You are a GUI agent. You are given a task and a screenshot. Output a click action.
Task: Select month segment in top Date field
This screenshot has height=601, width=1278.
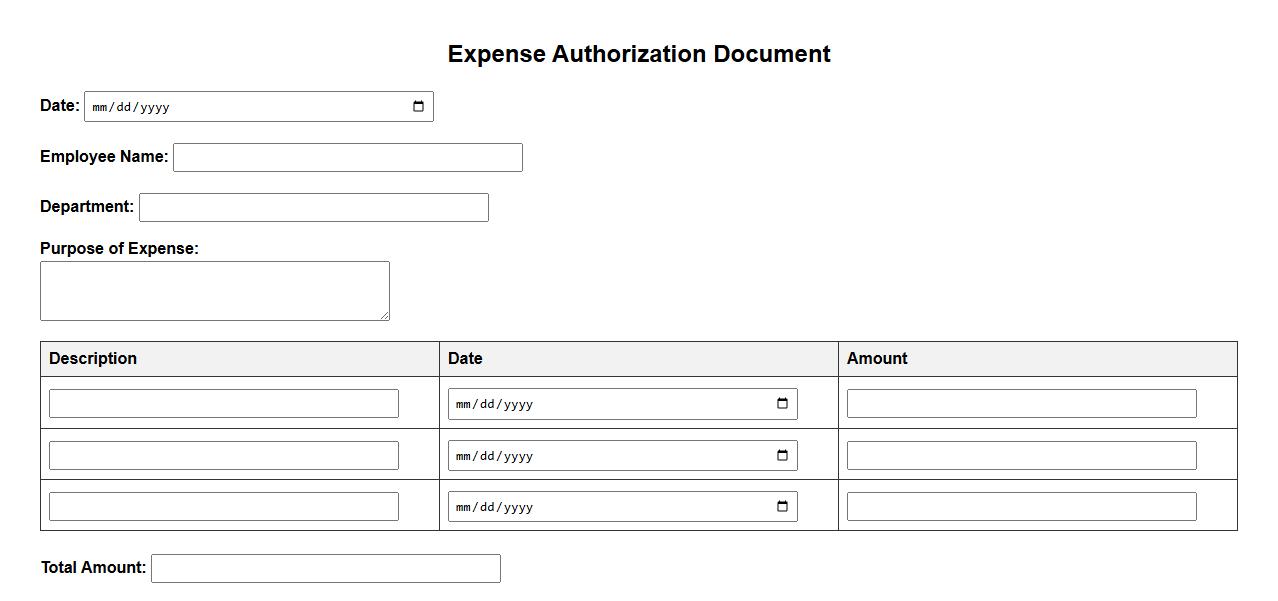[x=99, y=108]
